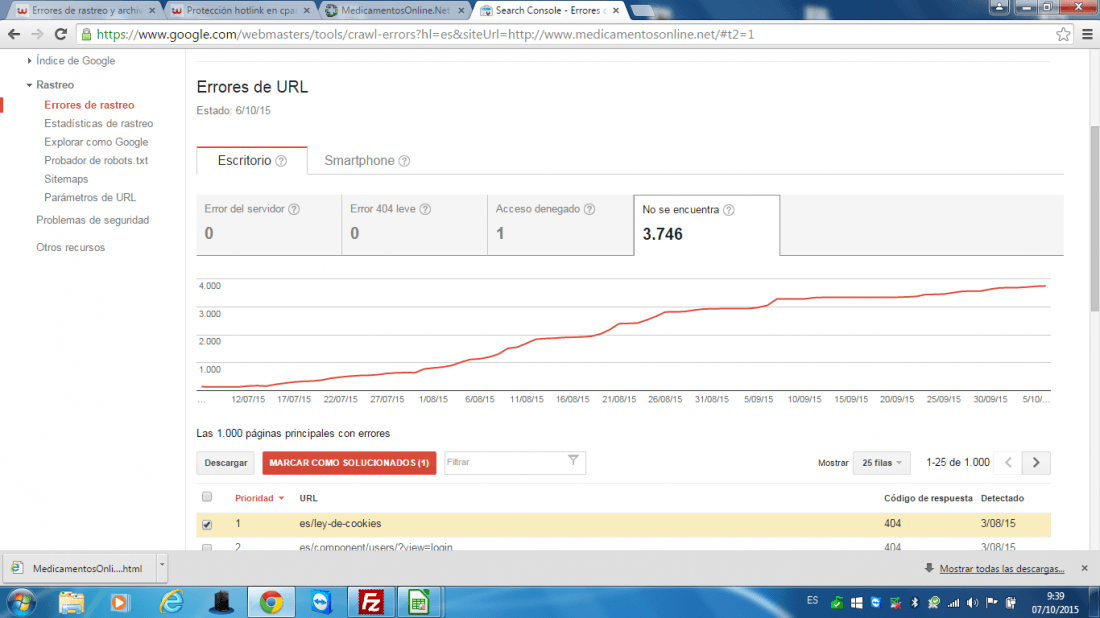
Task: Go to next page of results
Action: point(1036,462)
